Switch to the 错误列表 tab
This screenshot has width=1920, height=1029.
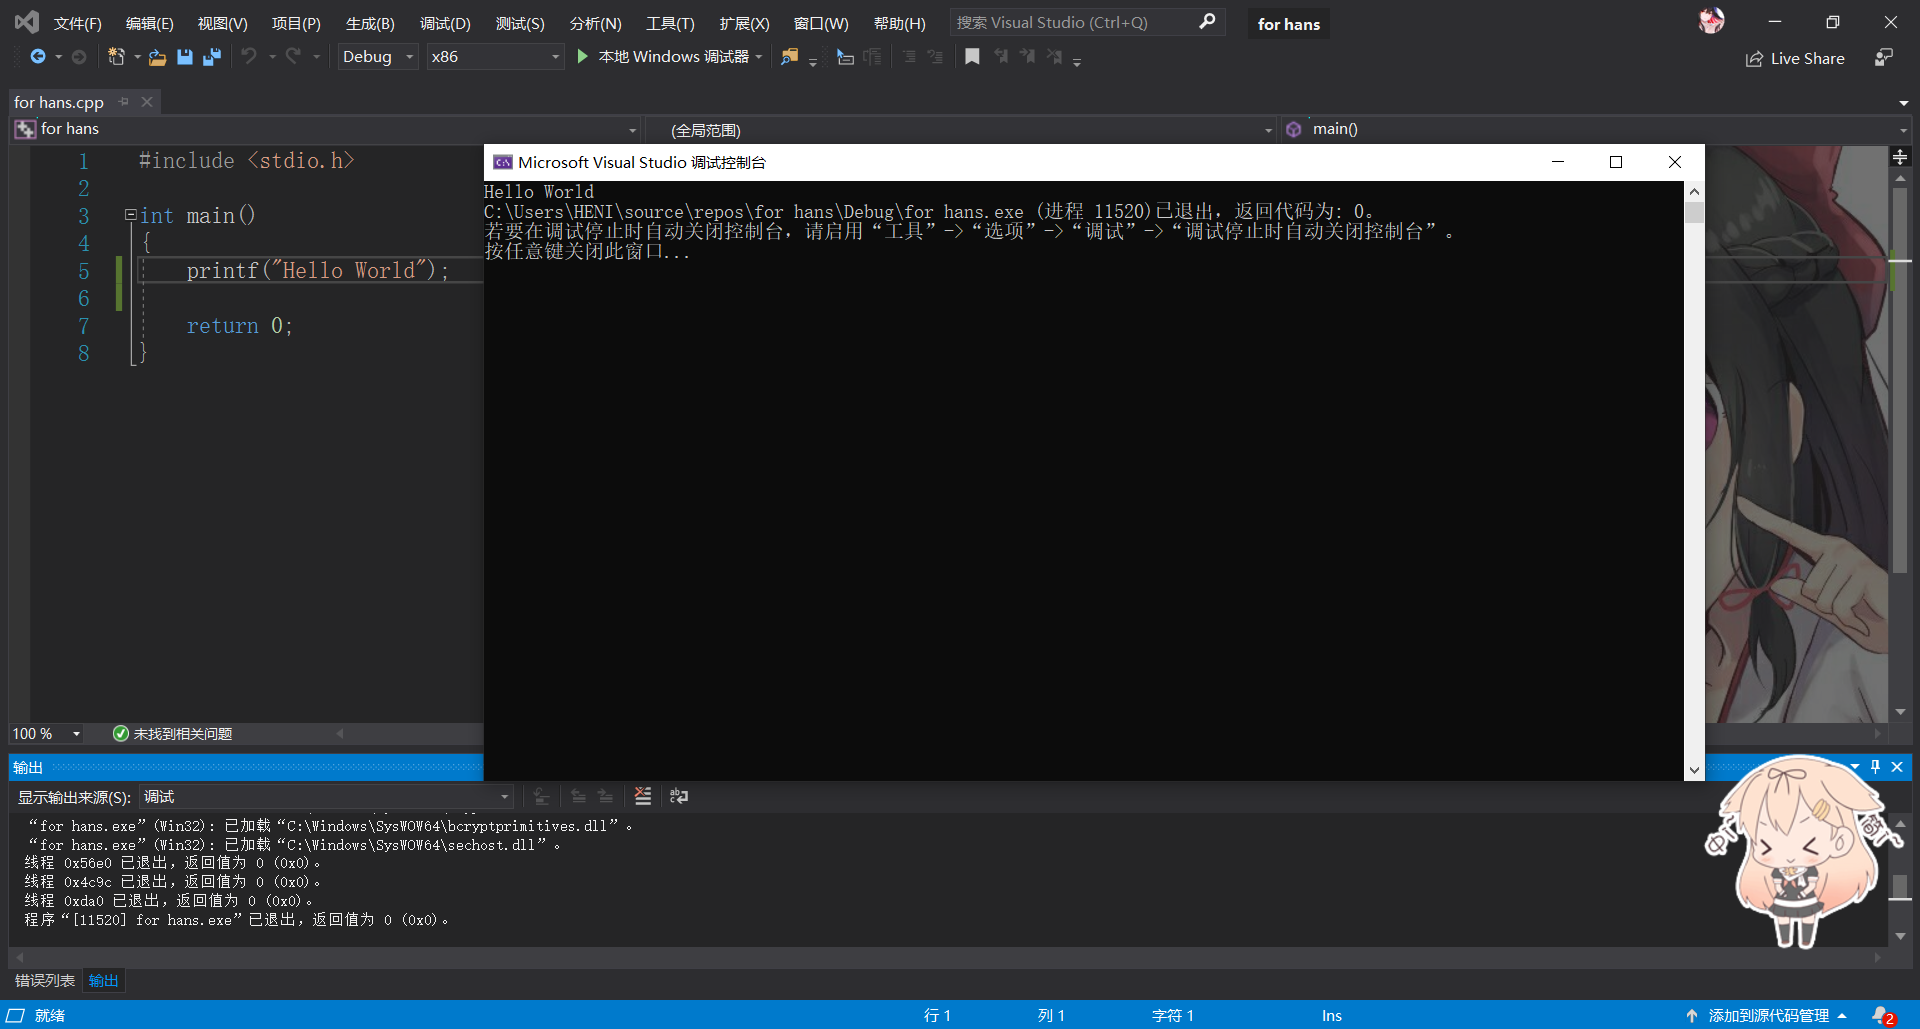coord(45,980)
